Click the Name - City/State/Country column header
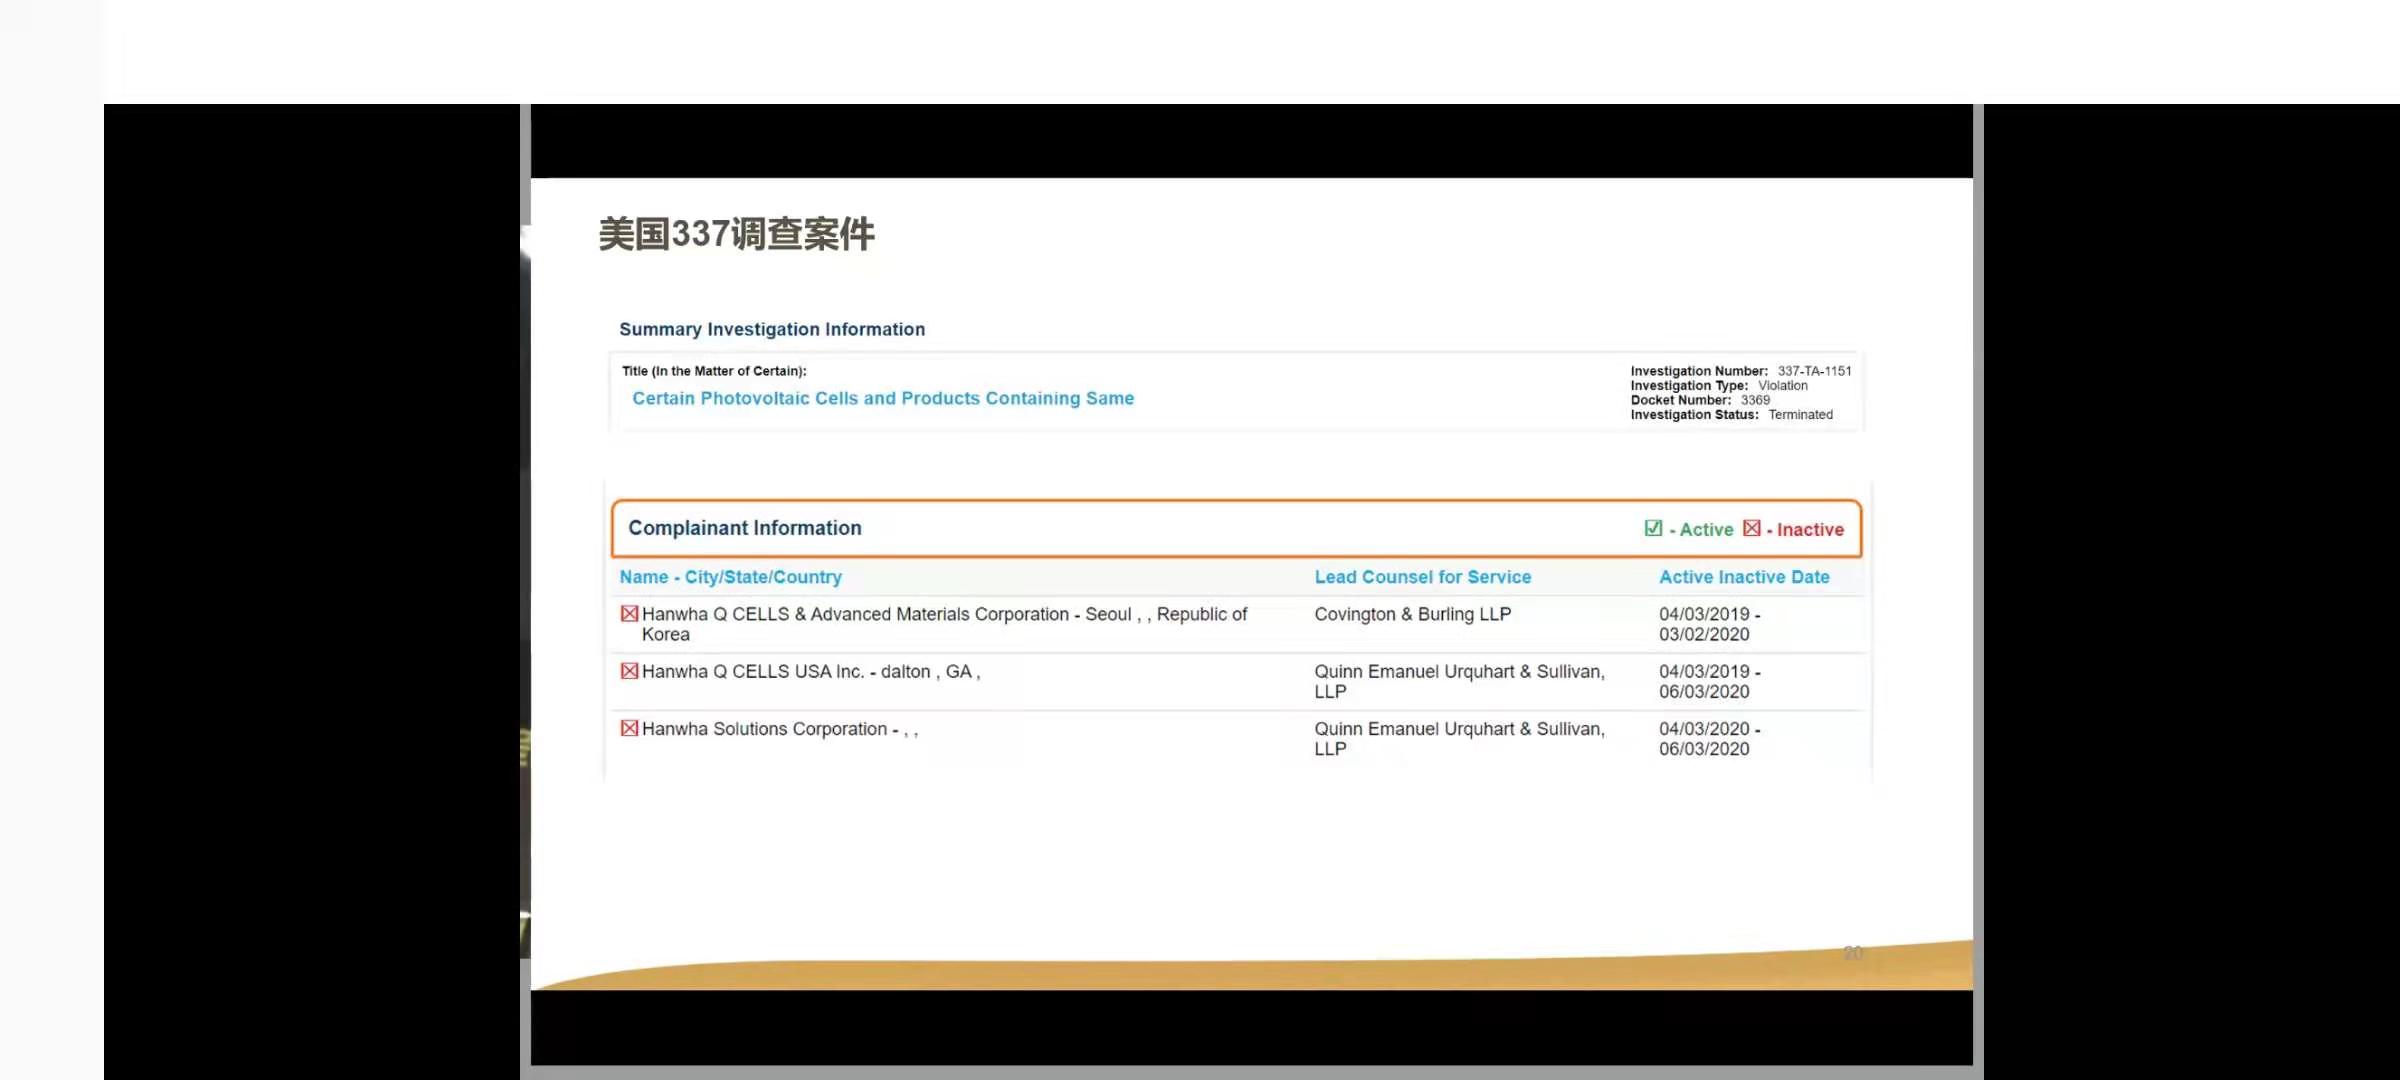 [730, 577]
